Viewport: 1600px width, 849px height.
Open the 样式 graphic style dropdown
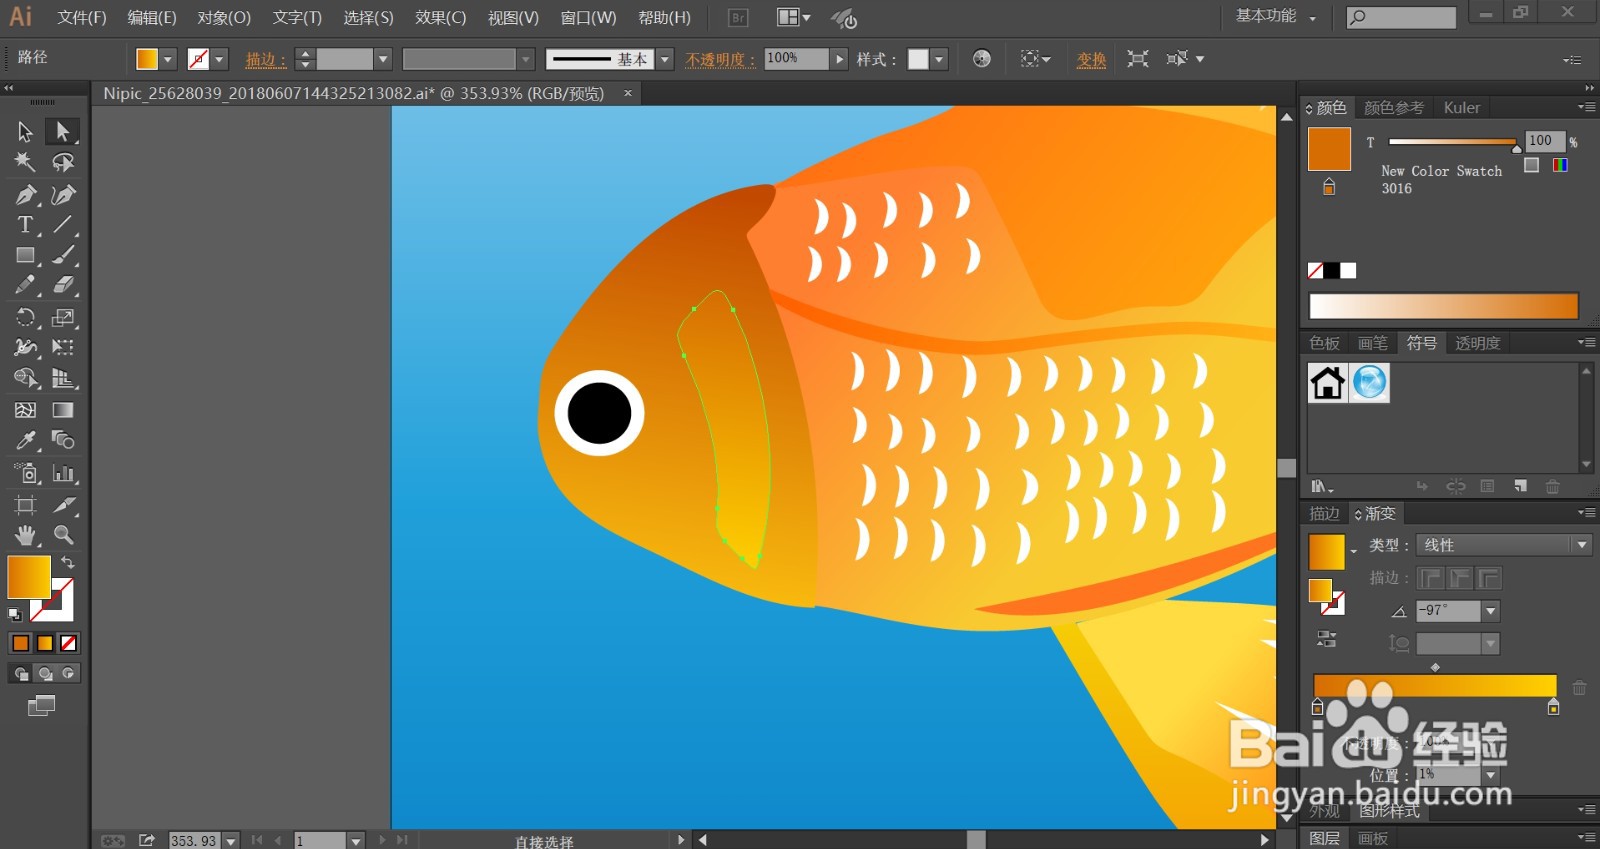click(x=939, y=59)
